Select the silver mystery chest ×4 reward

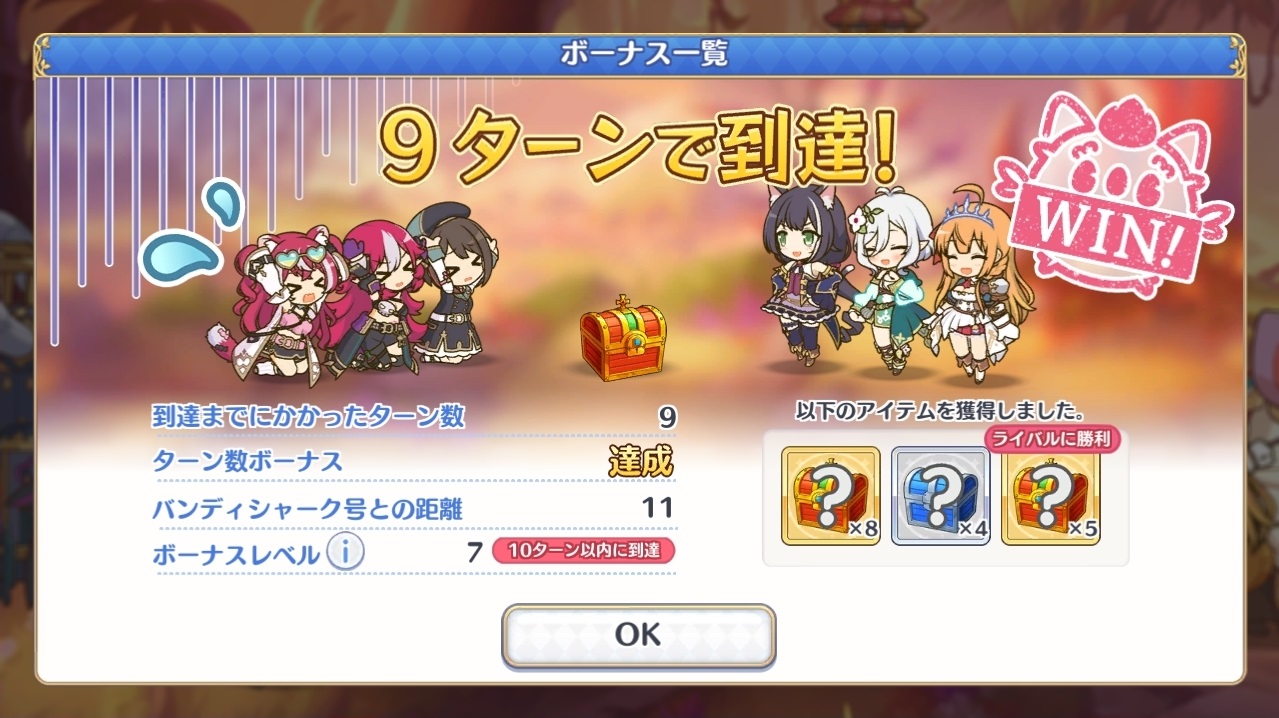click(x=940, y=495)
